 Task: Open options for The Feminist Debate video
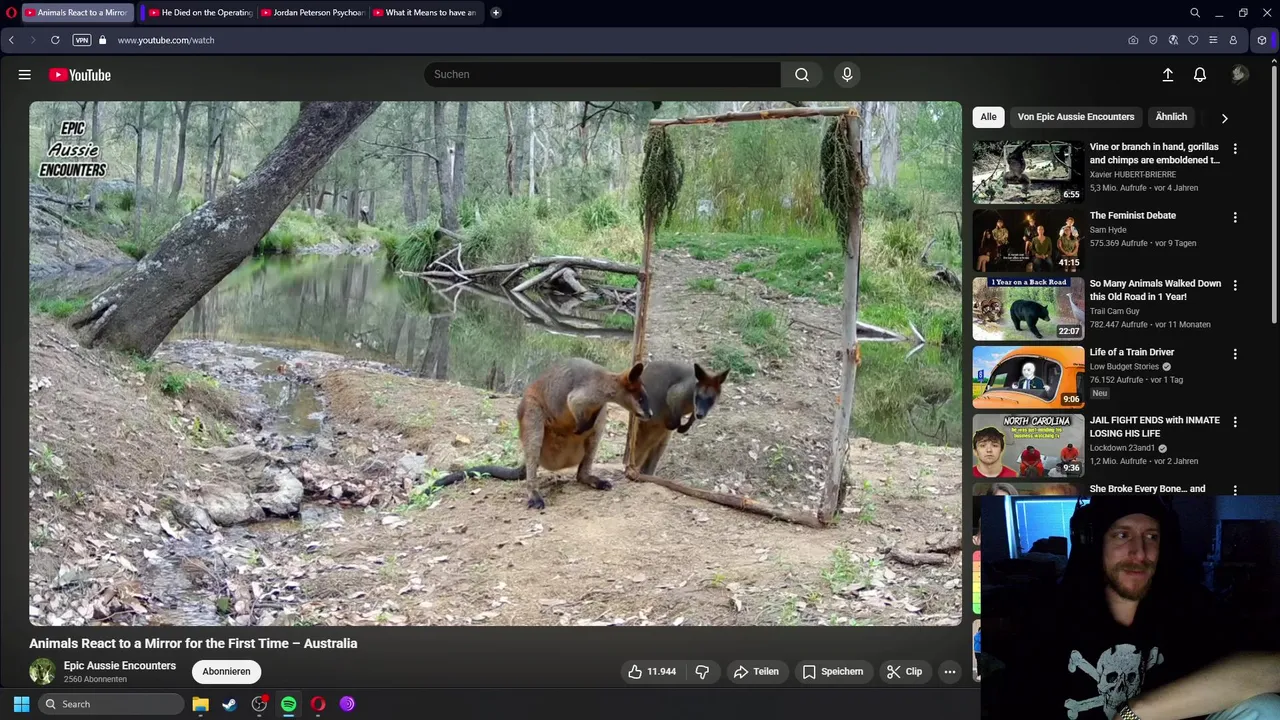[x=1235, y=217]
